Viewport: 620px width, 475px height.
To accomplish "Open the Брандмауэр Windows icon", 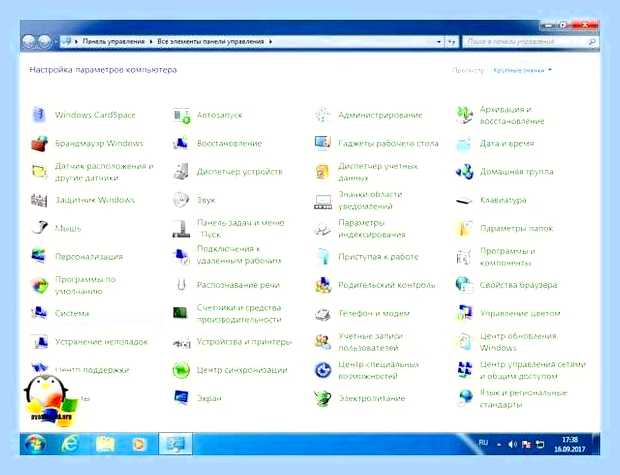I will pyautogui.click(x=40, y=143).
